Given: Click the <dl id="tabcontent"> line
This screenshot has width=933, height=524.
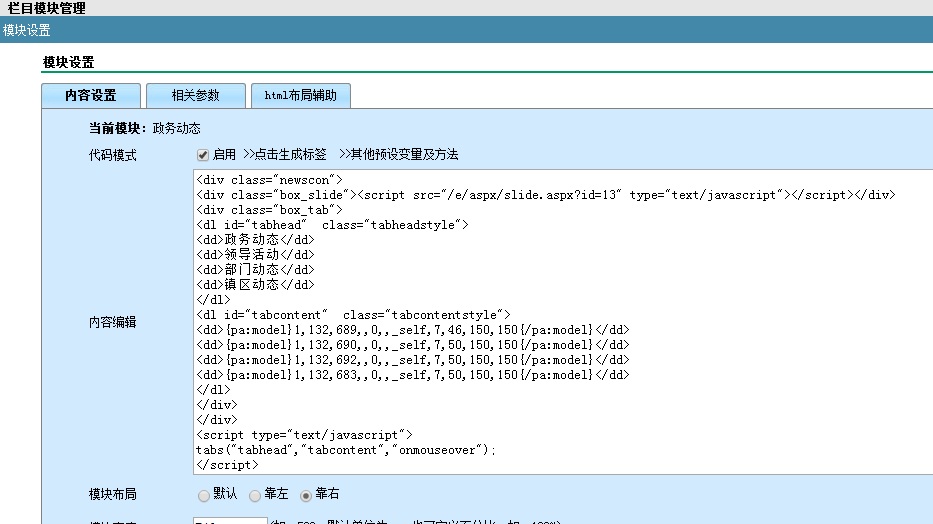Looking at the screenshot, I should pyautogui.click(x=353, y=315).
